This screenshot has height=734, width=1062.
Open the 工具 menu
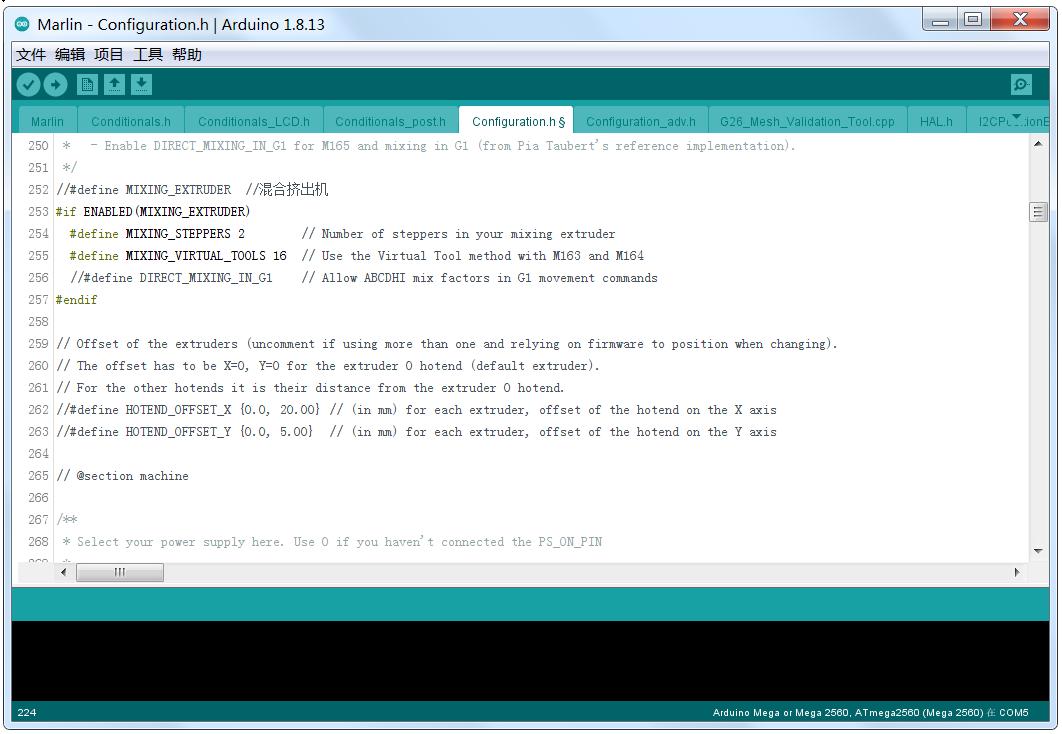tap(148, 55)
